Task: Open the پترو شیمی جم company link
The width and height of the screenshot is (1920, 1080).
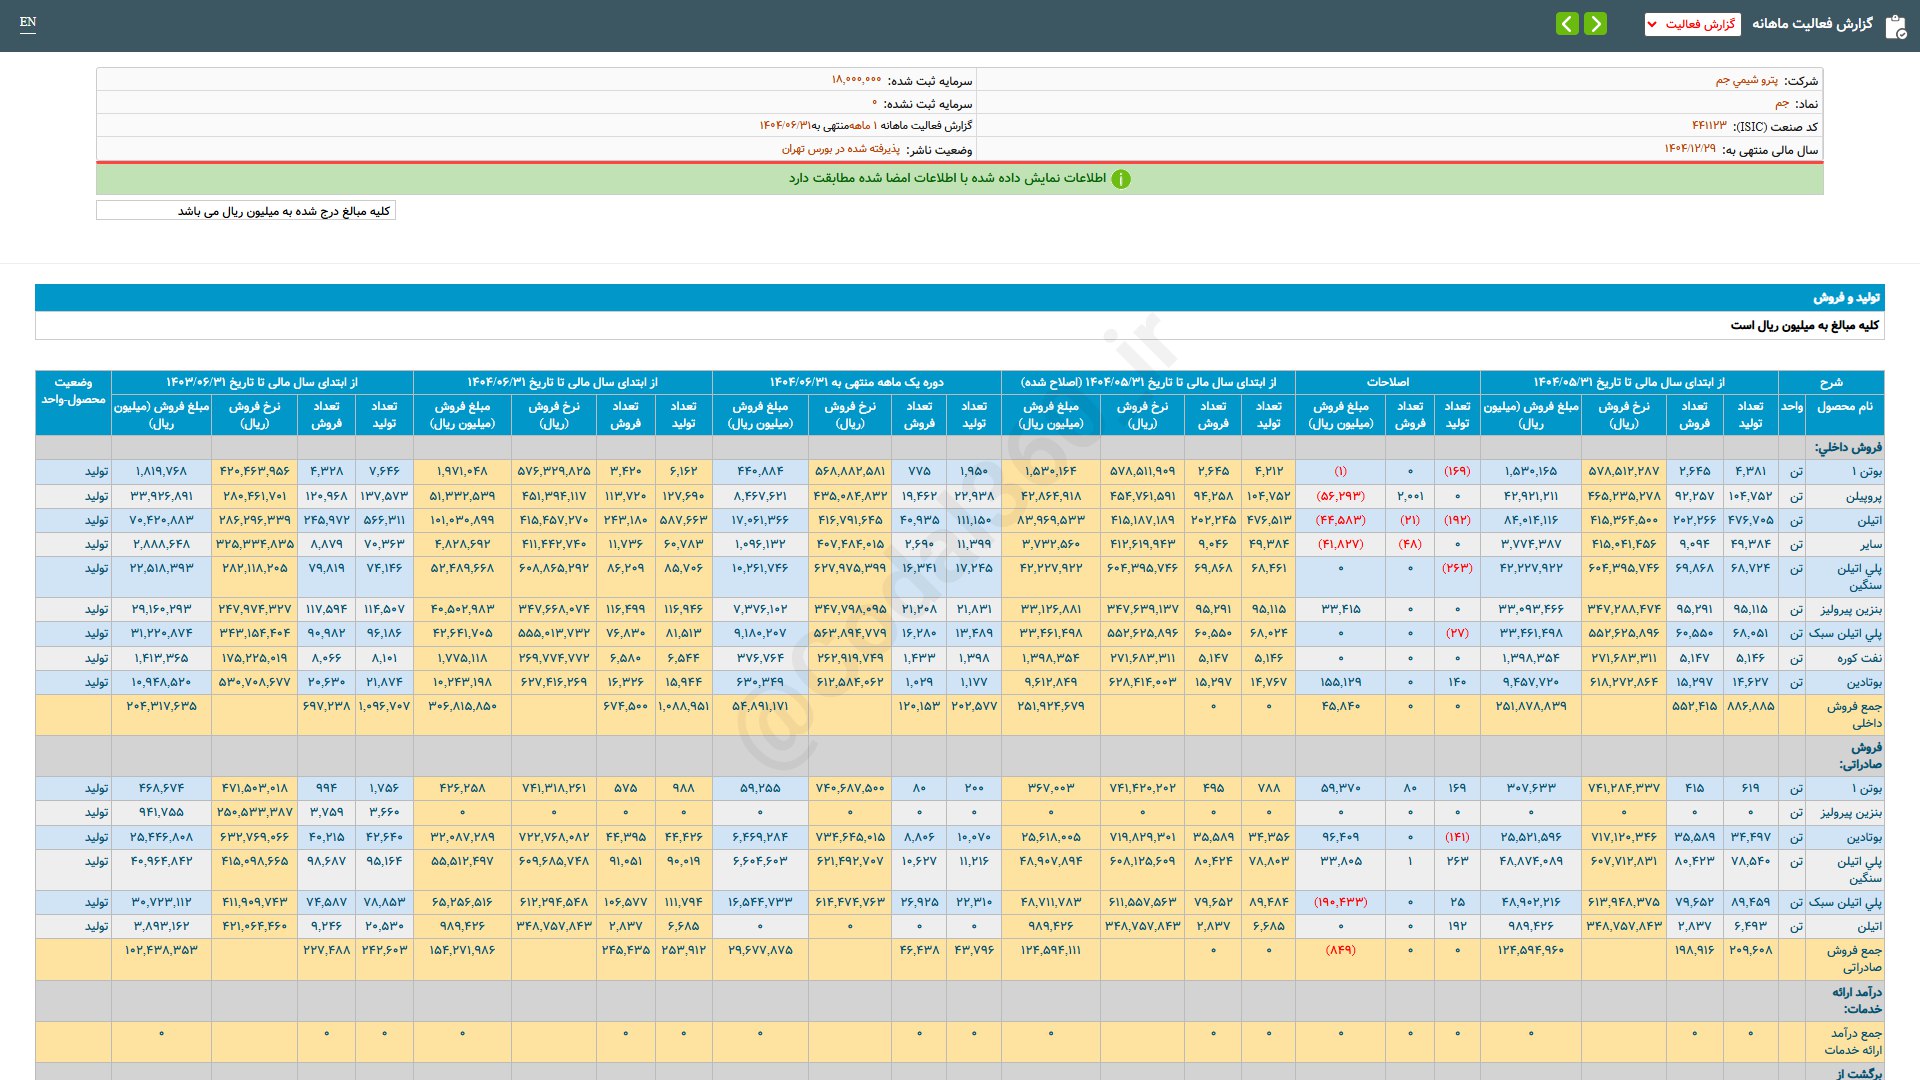Action: point(1746,81)
